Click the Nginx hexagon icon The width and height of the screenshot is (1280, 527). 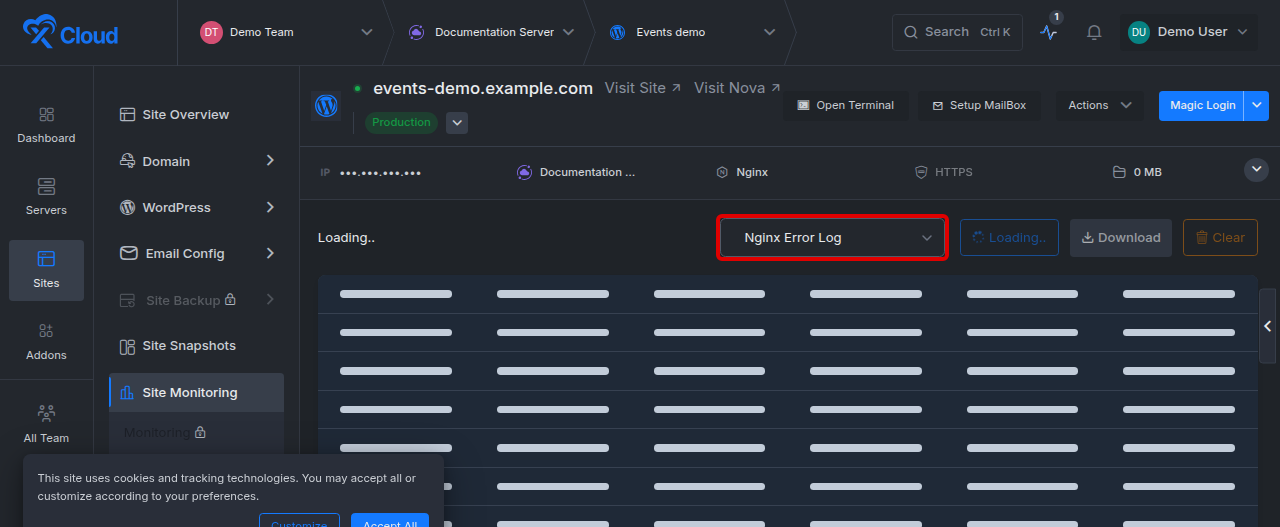pos(722,172)
